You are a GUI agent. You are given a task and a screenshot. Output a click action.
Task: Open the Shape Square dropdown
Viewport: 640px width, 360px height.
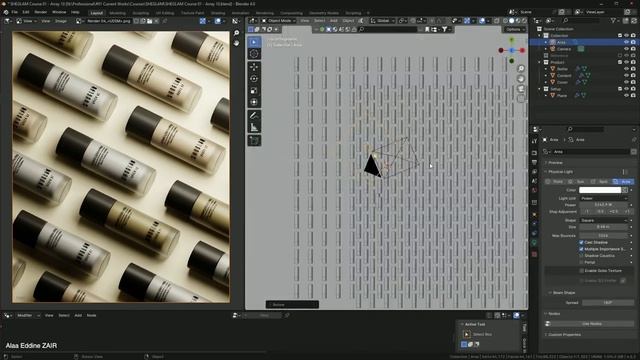click(x=604, y=220)
